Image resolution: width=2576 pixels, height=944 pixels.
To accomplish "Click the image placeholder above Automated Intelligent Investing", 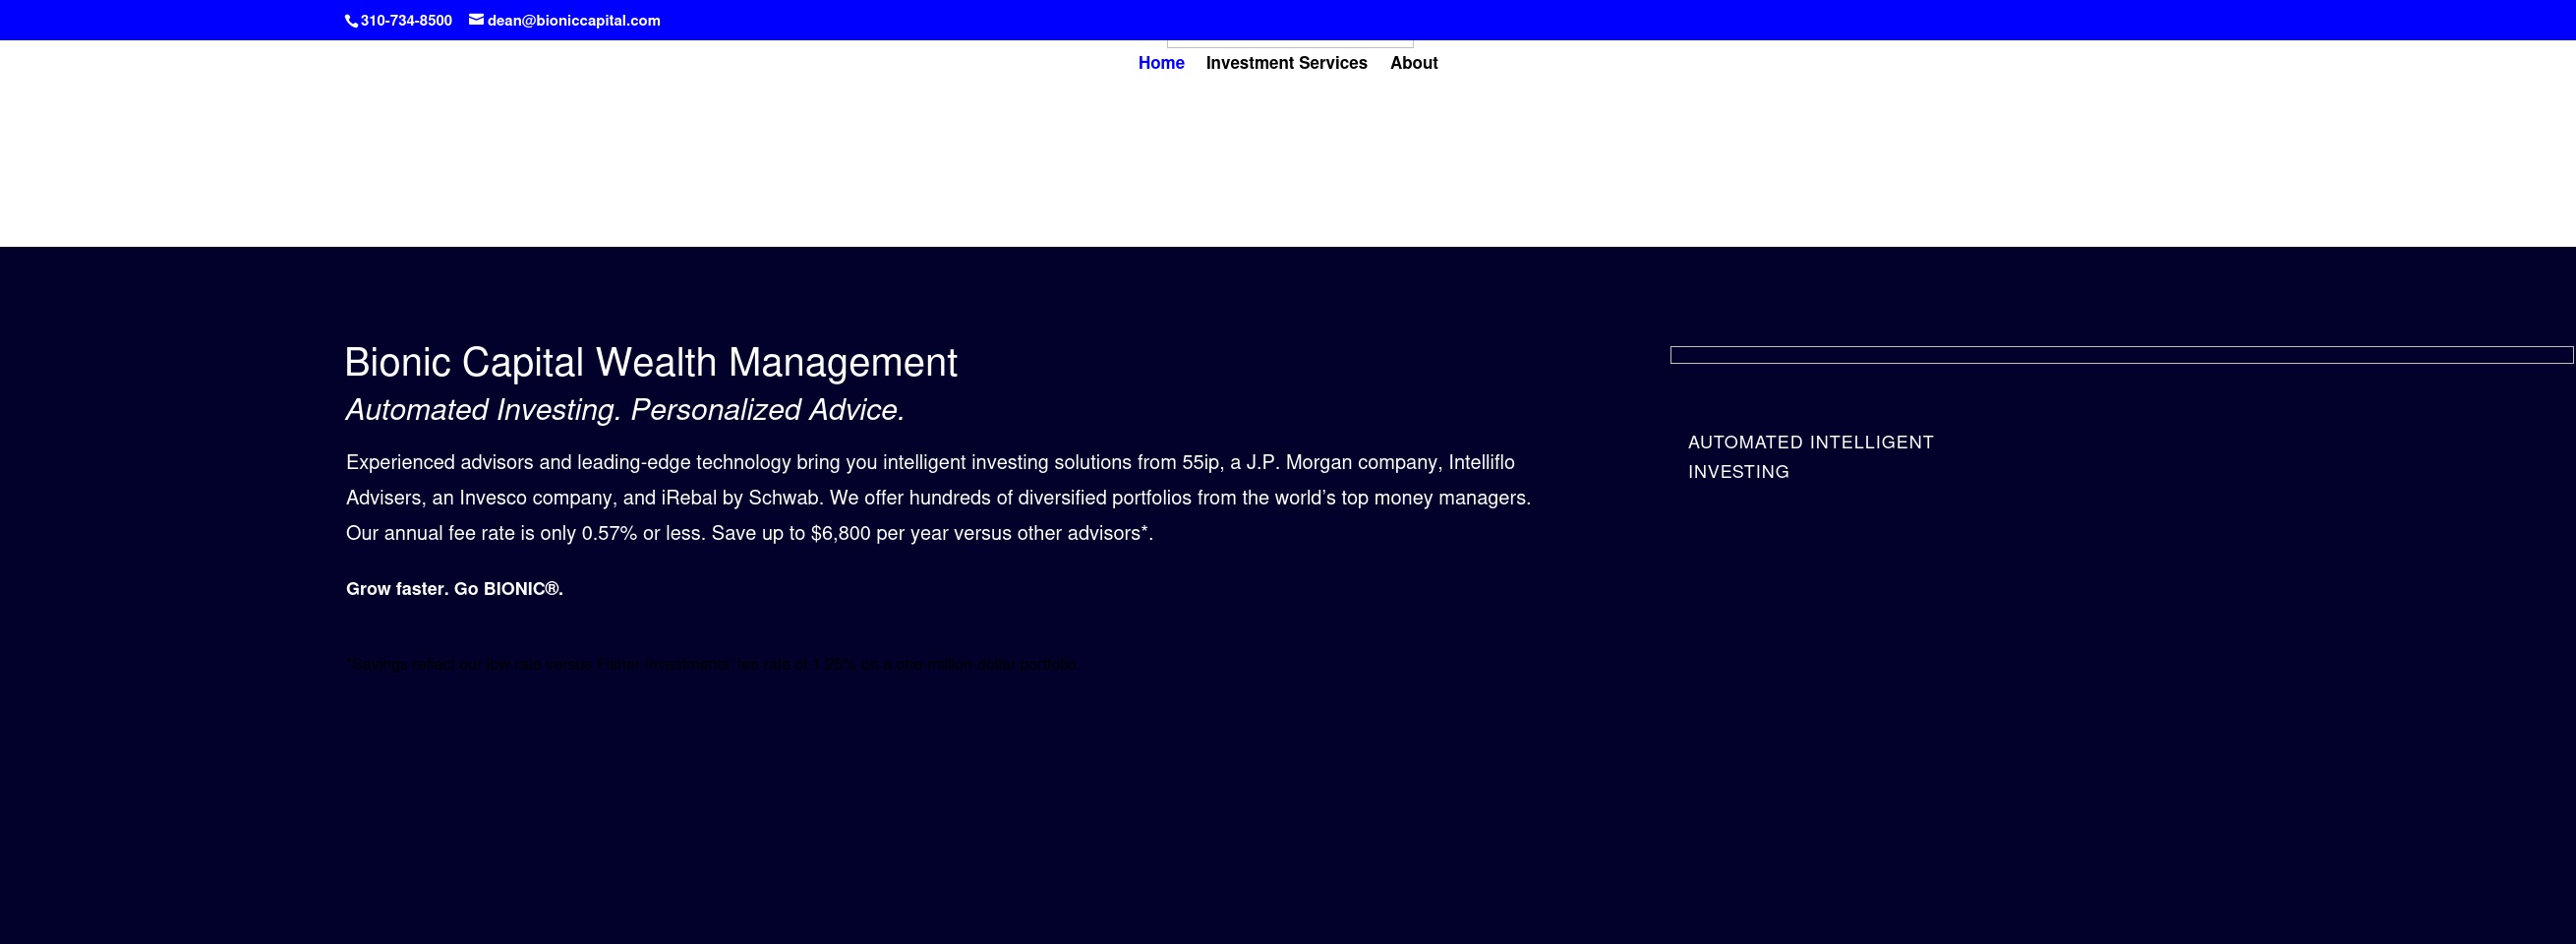I will point(2121,355).
